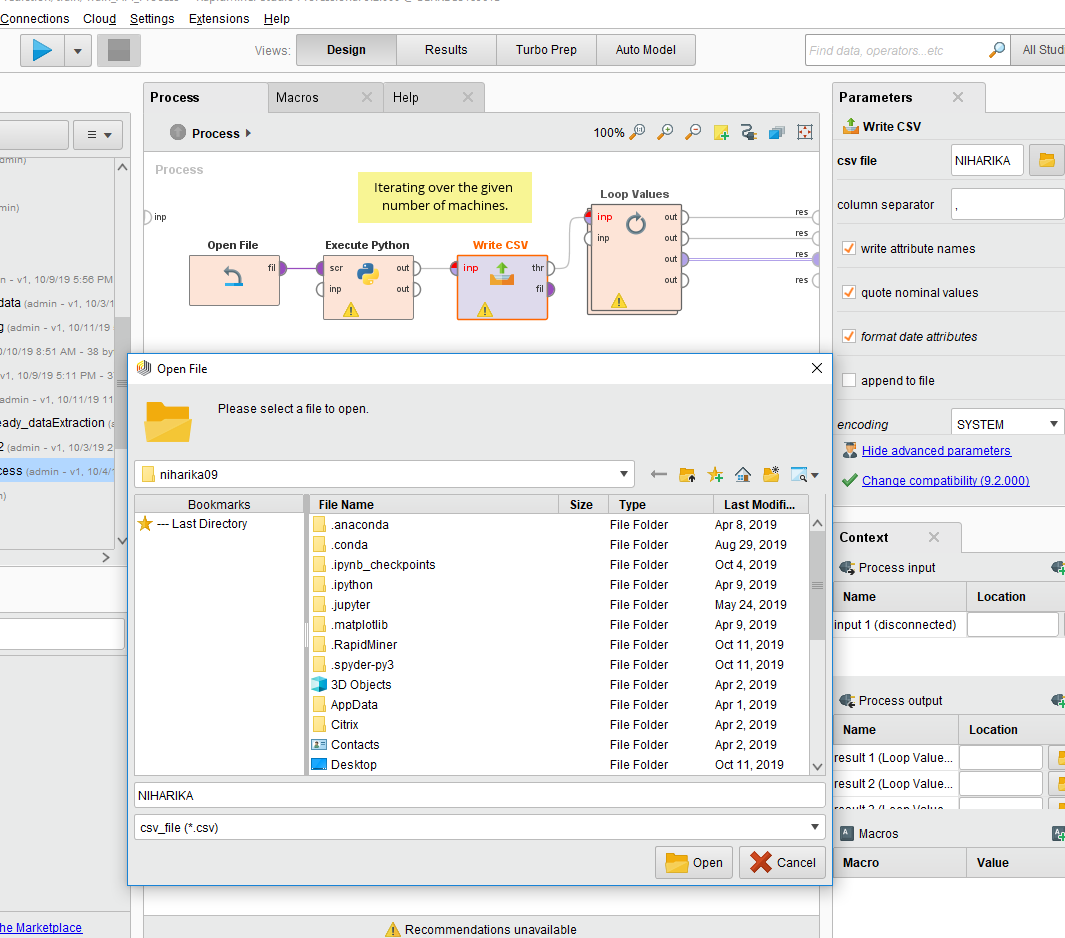Screen dimensions: 1065x938
Task: Zoom out on the process canvas
Action: pos(693,132)
